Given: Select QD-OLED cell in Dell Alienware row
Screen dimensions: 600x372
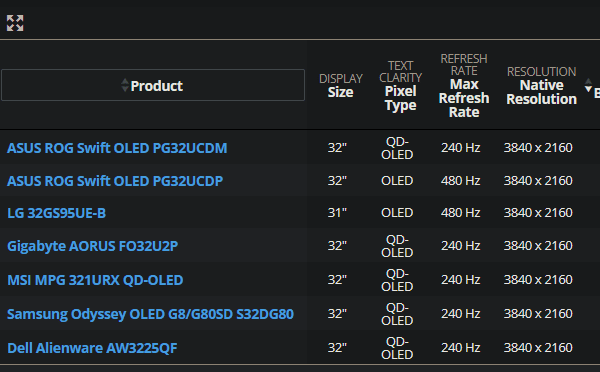Looking at the screenshot, I should (x=397, y=348).
